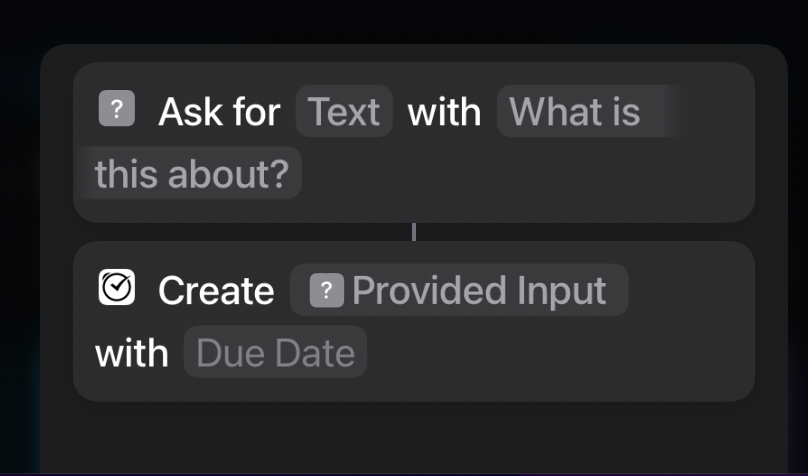The height and width of the screenshot is (476, 808).
Task: Click blank space right of "What is"
Action: click(x=715, y=112)
